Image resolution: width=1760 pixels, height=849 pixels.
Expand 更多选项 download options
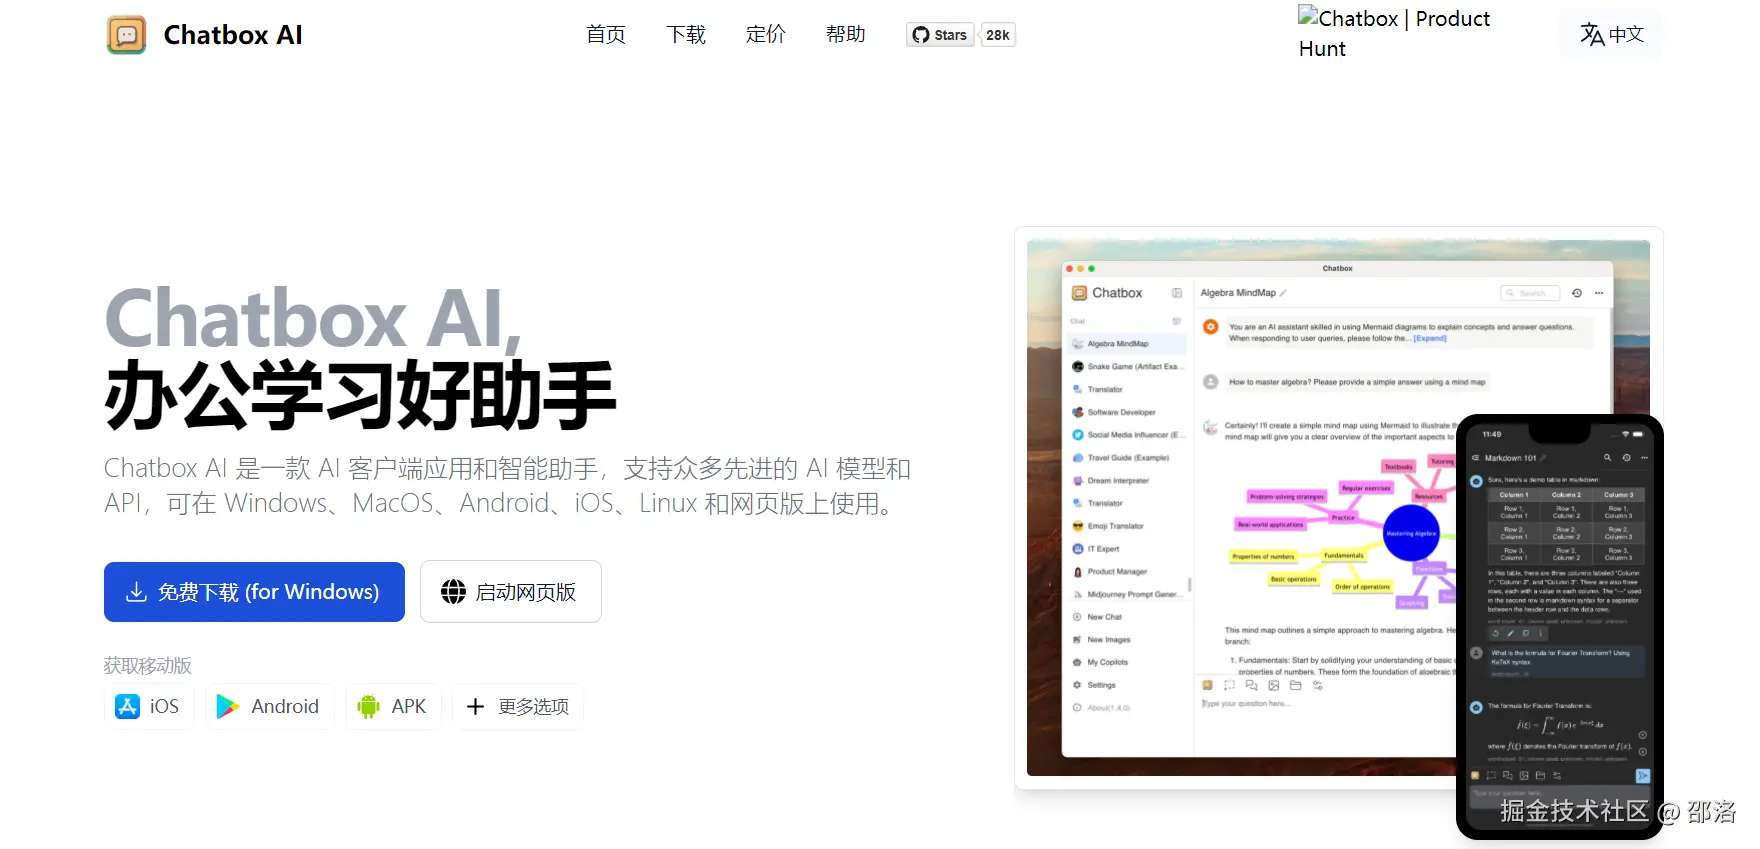tap(518, 706)
